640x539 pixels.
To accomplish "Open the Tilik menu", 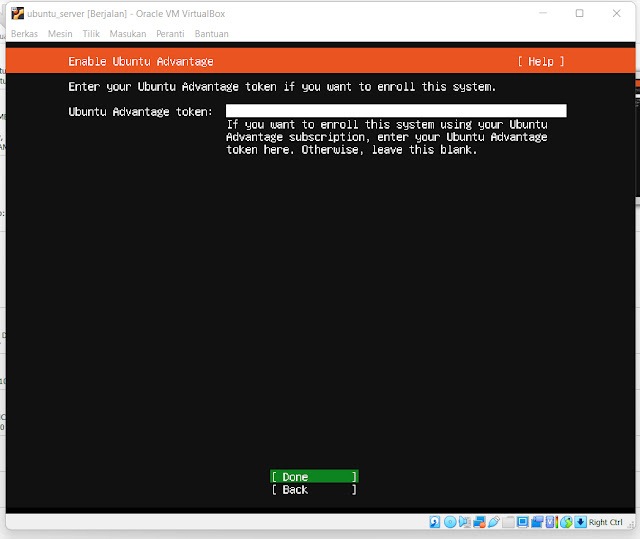I will pyautogui.click(x=91, y=34).
